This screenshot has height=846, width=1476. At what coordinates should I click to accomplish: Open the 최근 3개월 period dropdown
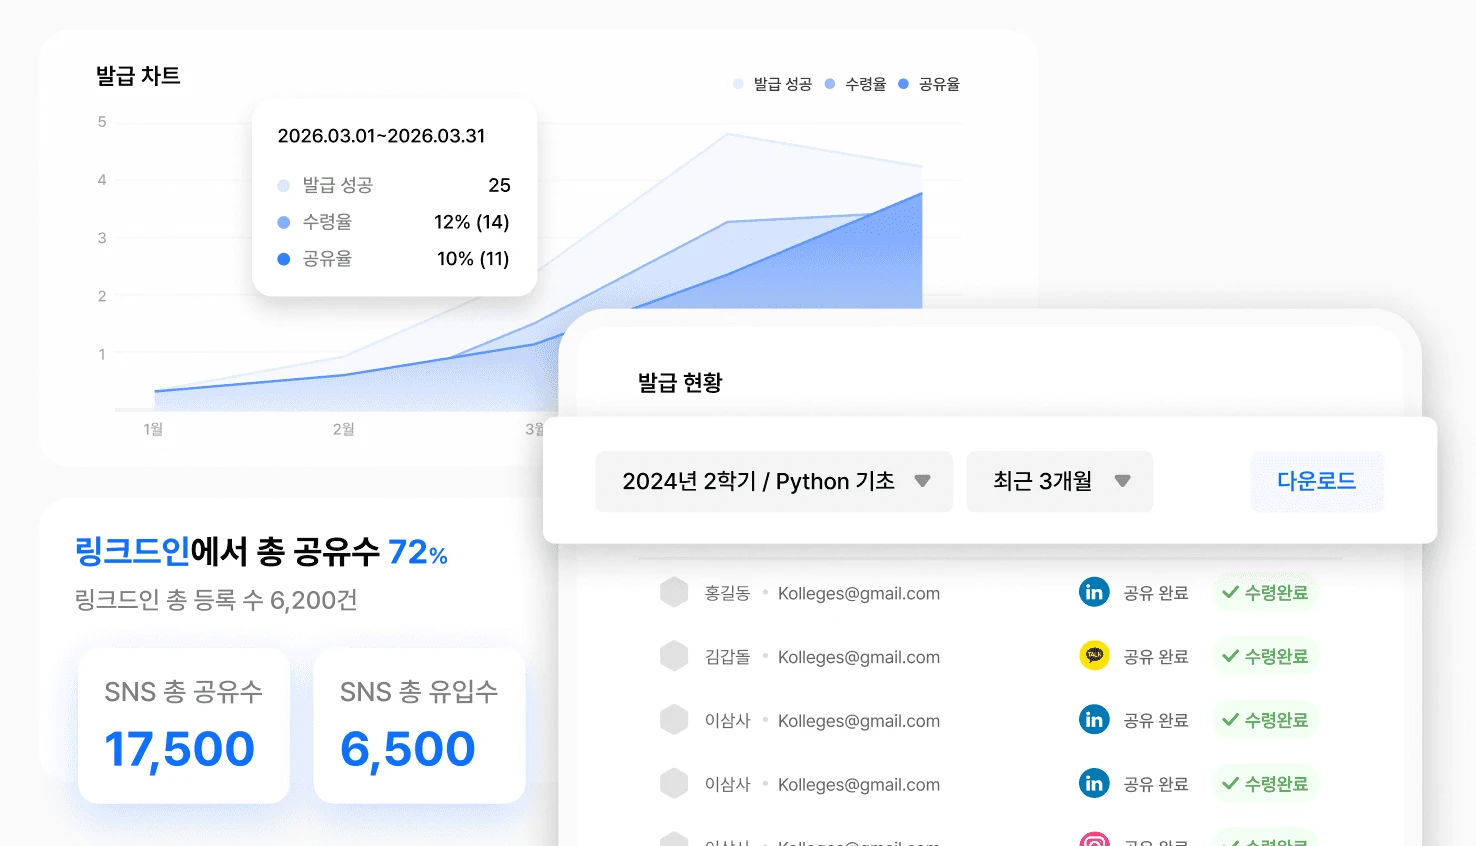tap(1059, 481)
